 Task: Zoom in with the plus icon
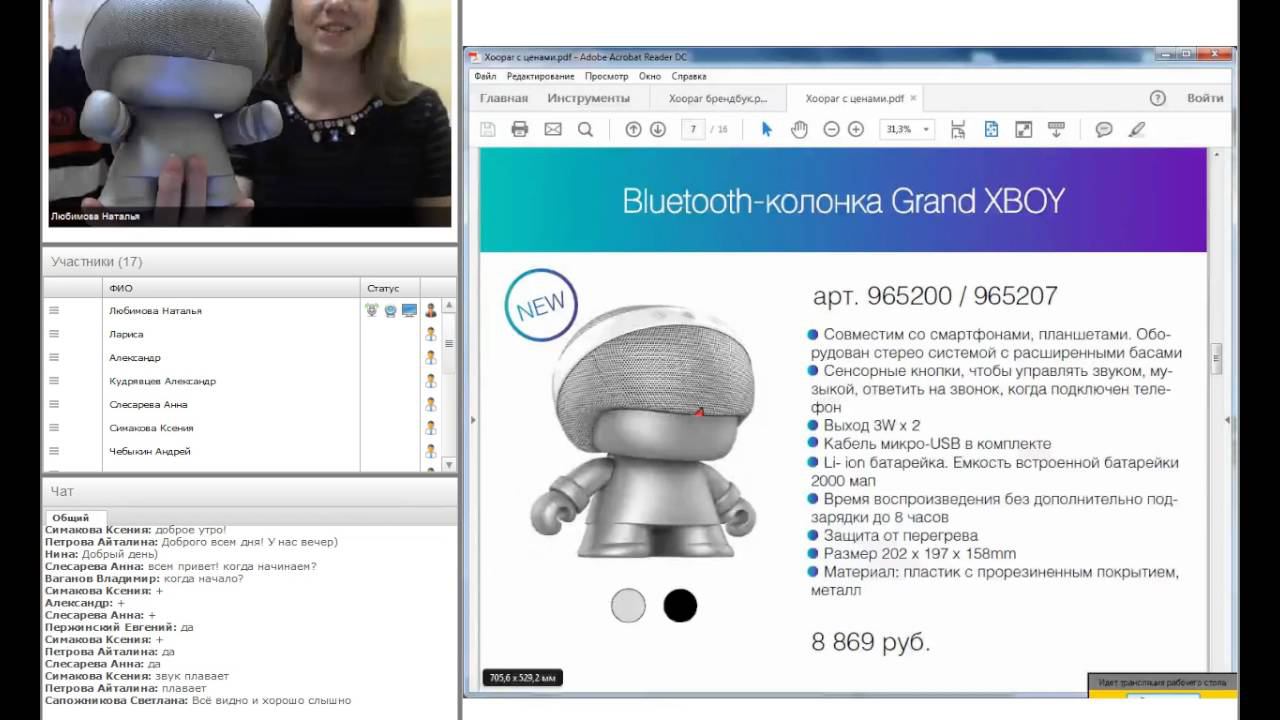click(856, 129)
